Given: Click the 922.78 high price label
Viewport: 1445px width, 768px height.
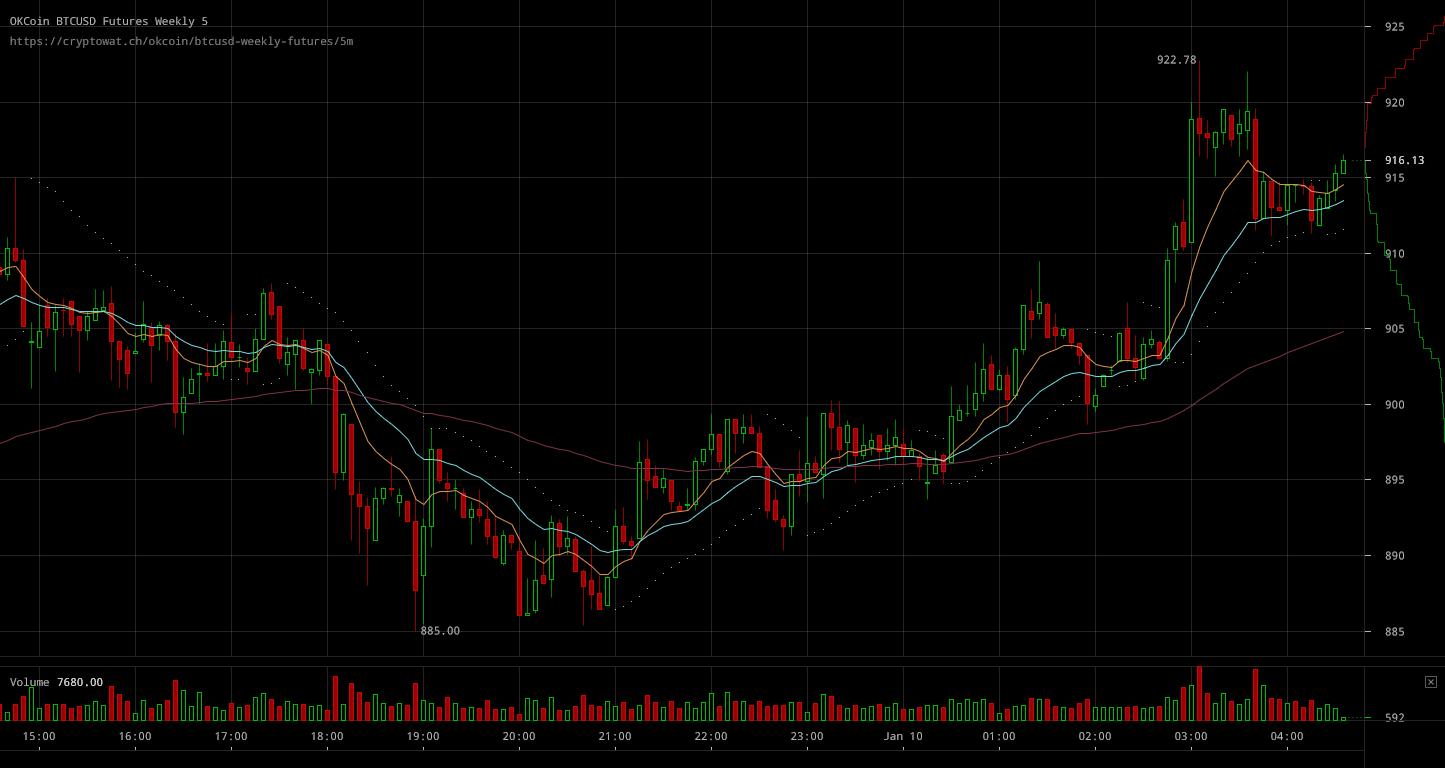Looking at the screenshot, I should tap(1176, 60).
